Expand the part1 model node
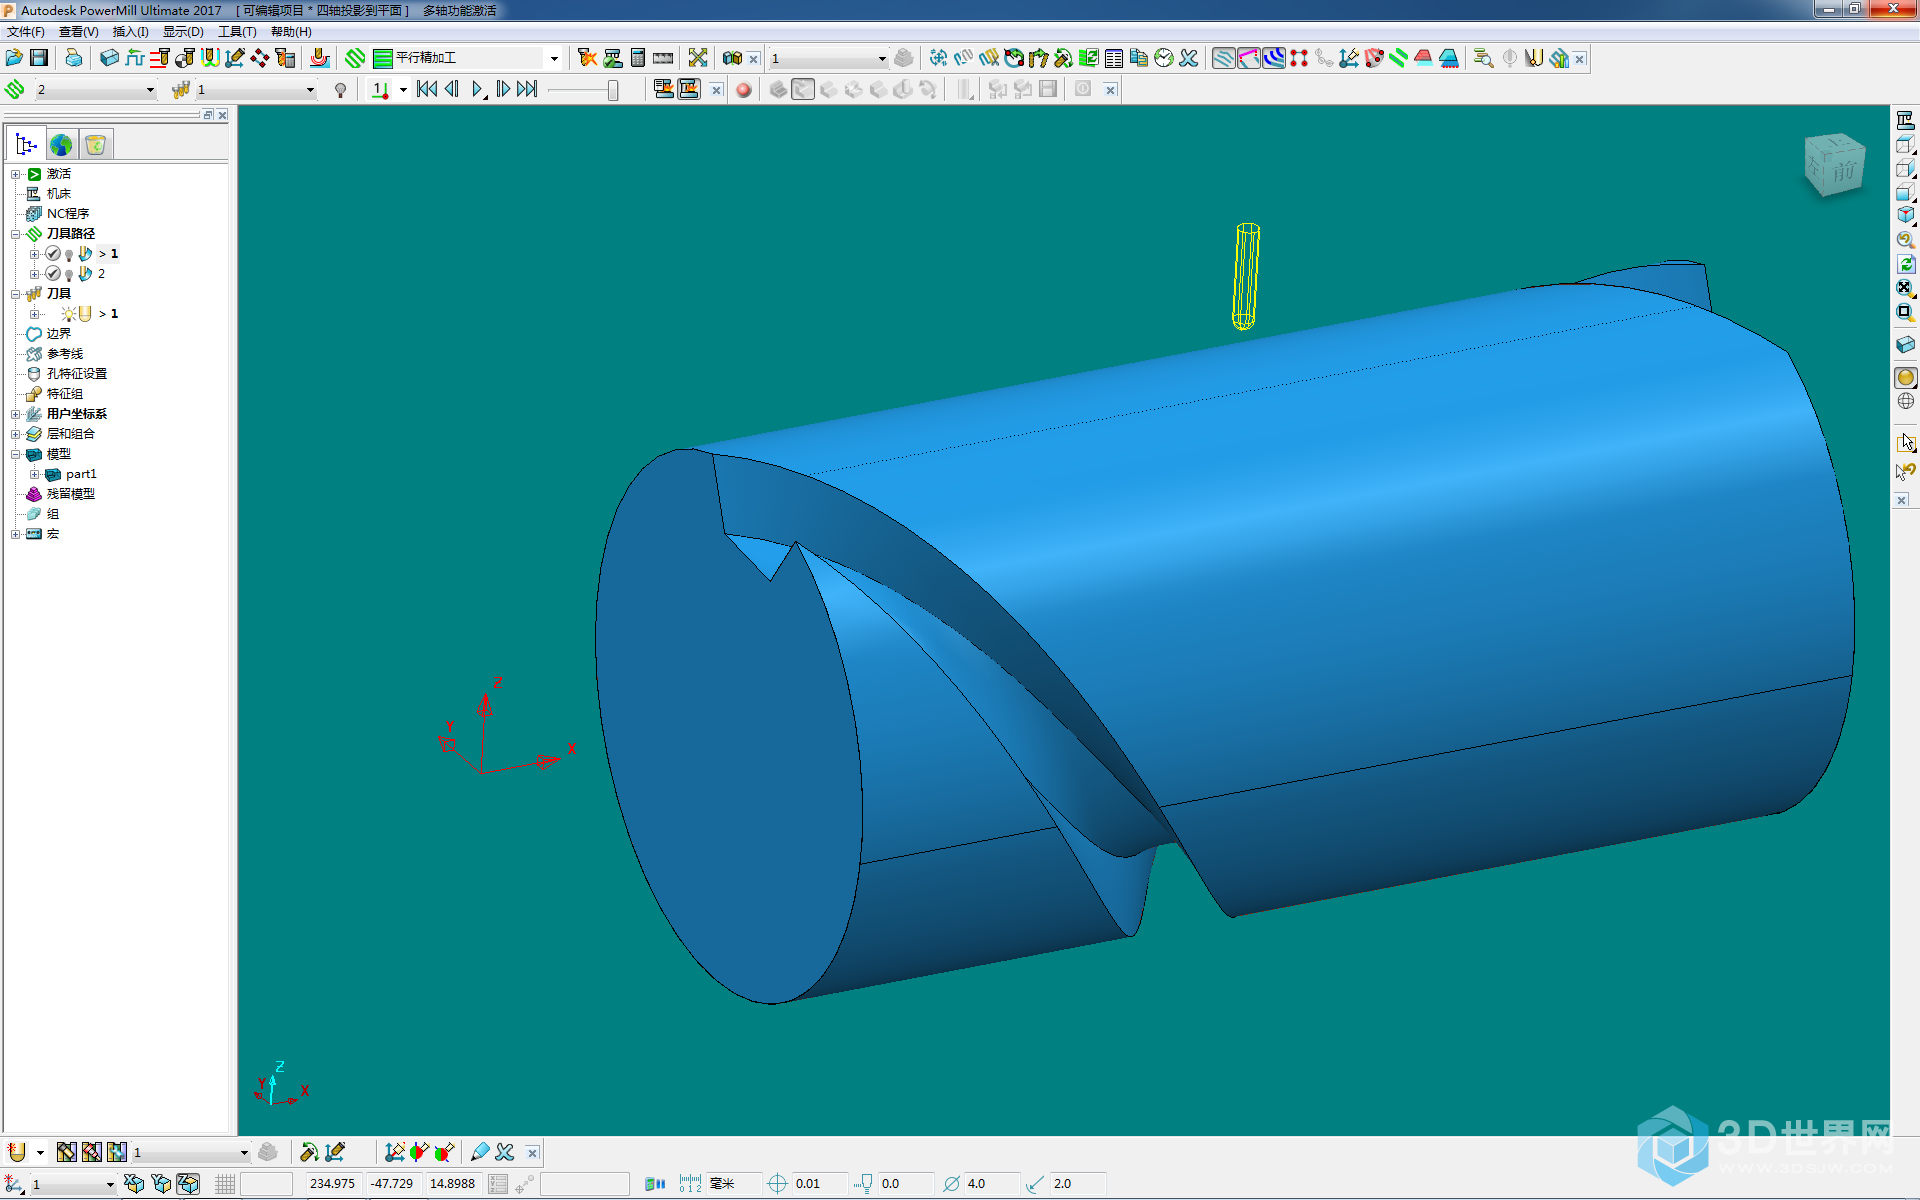 (34, 474)
